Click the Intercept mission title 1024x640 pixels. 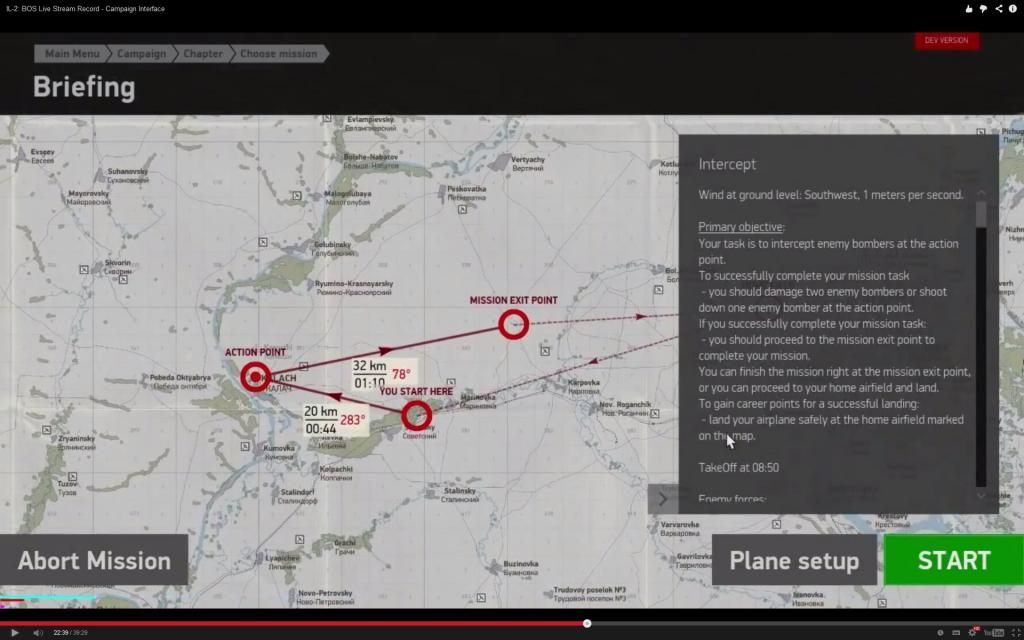(x=727, y=164)
